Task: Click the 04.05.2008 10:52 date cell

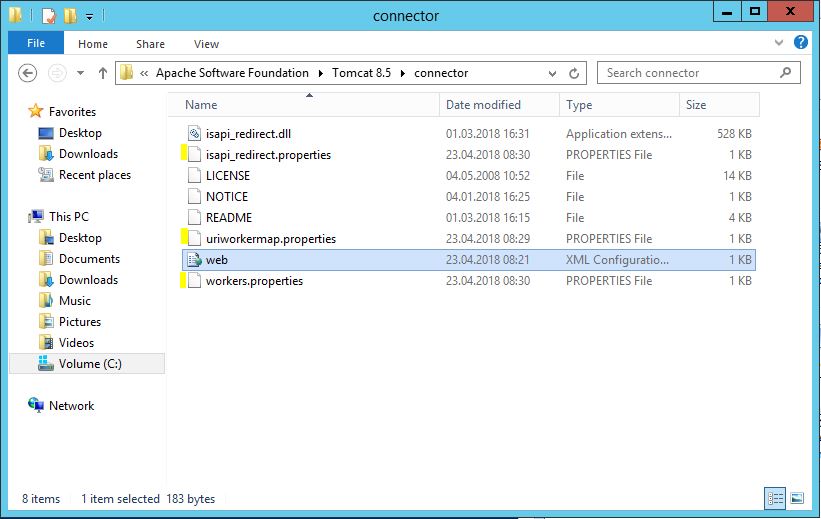Action: coord(487,176)
